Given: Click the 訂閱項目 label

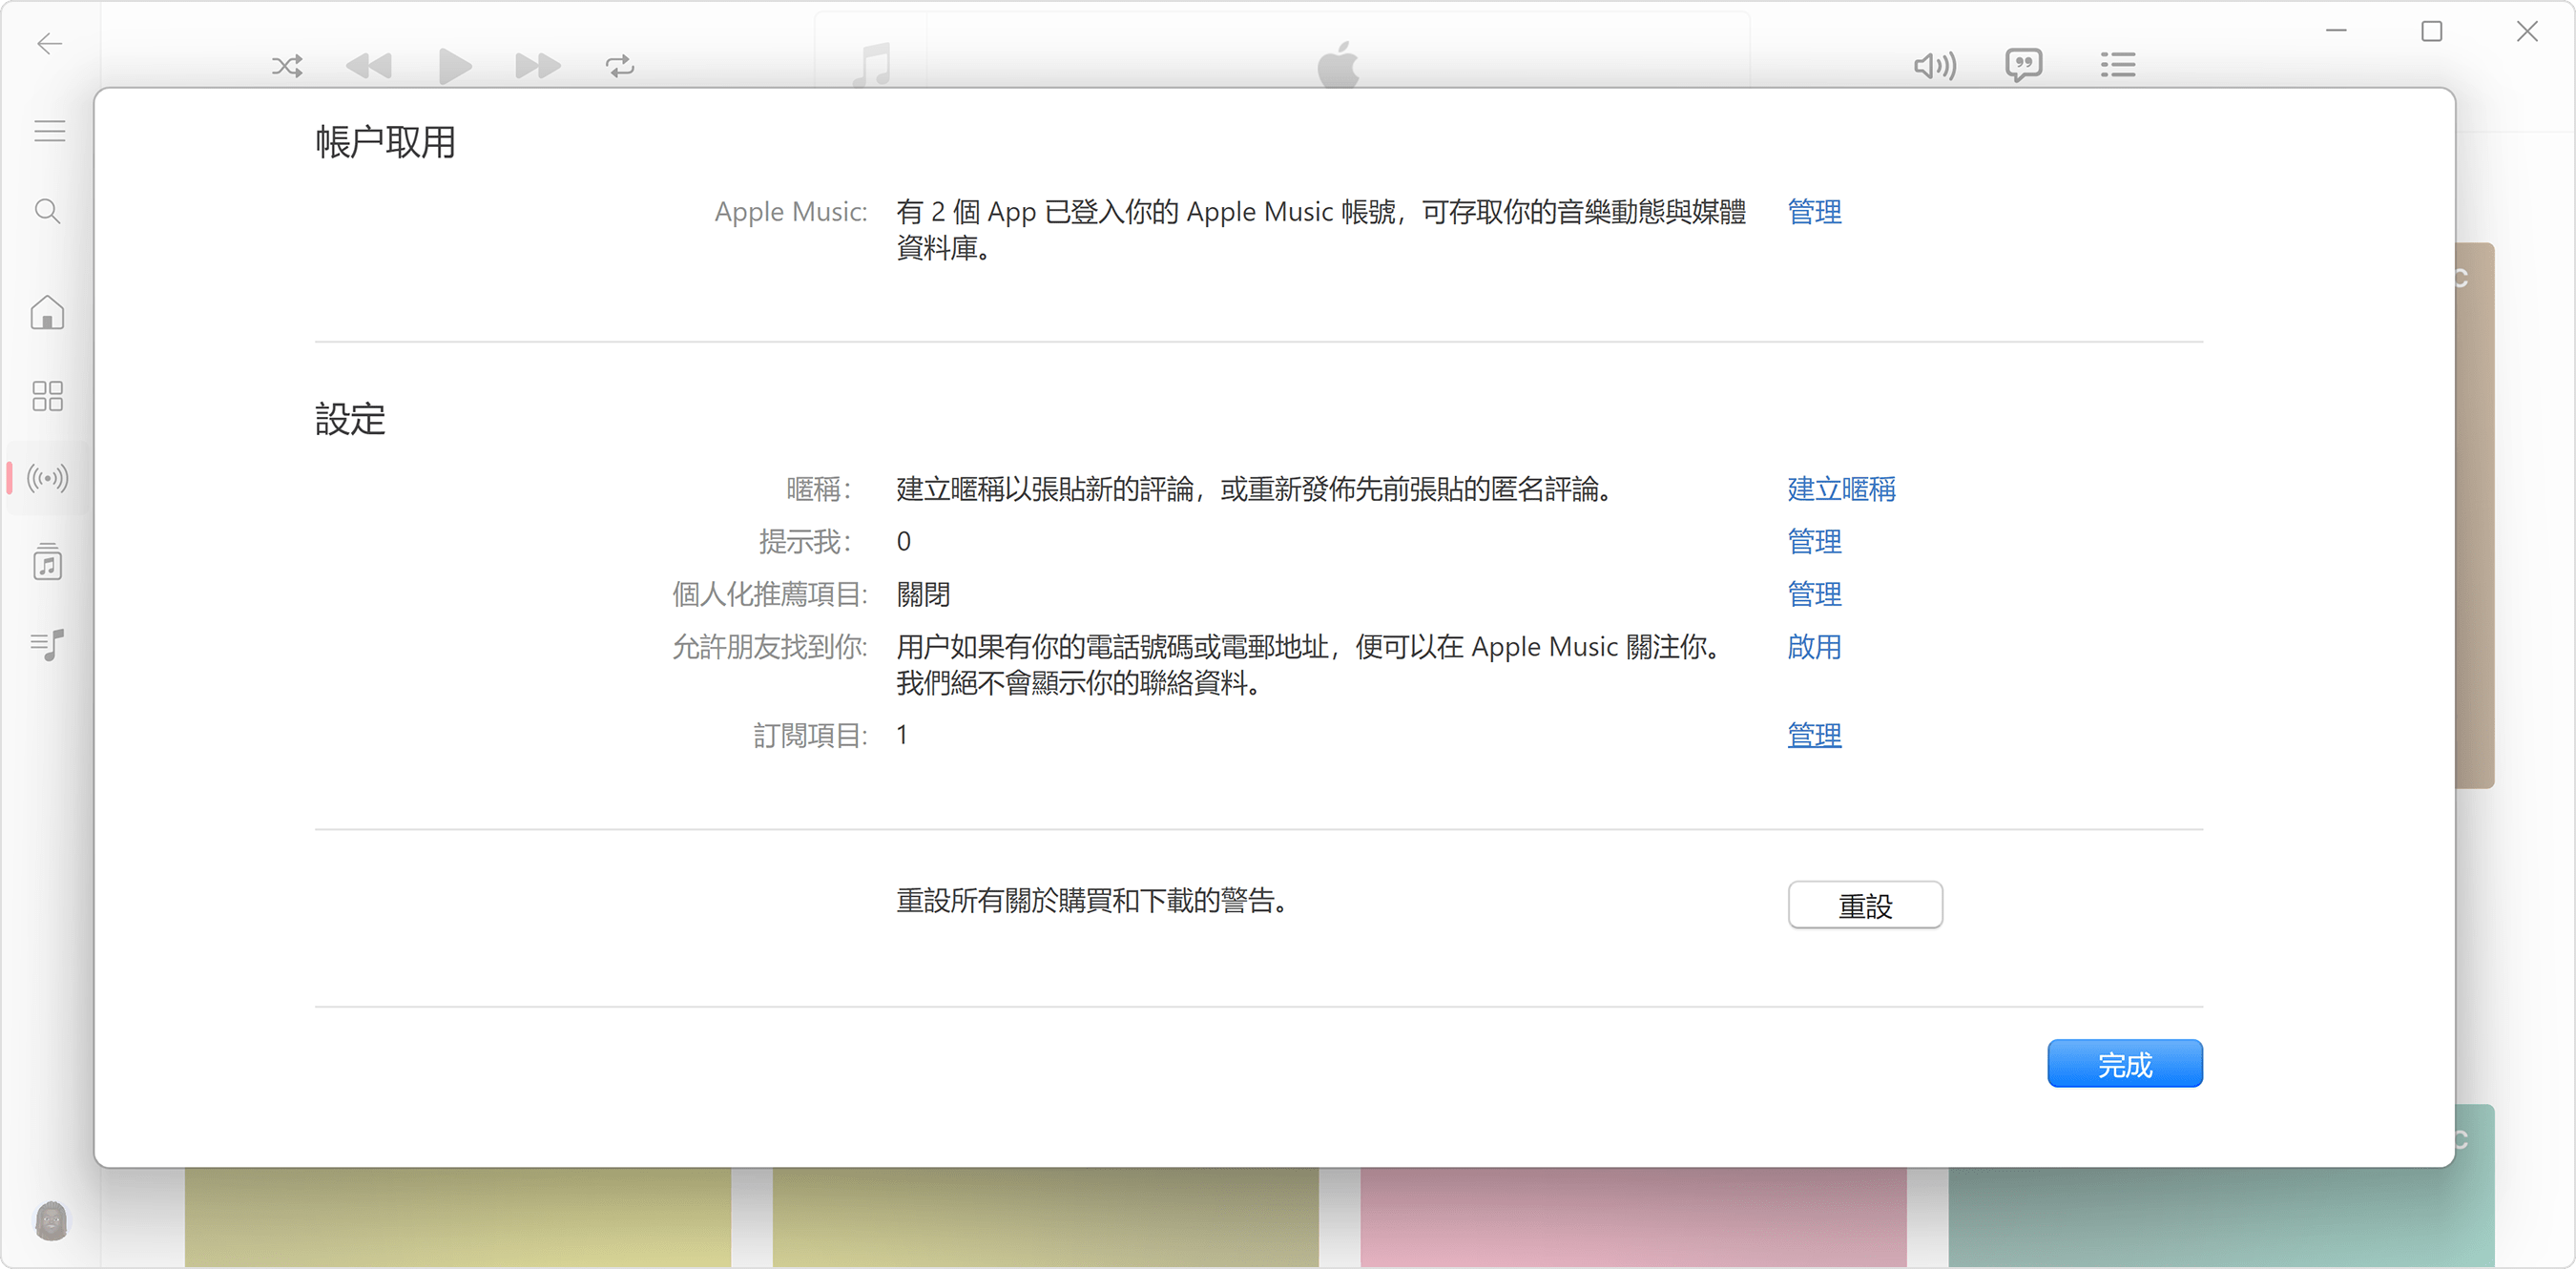Looking at the screenshot, I should [x=810, y=736].
